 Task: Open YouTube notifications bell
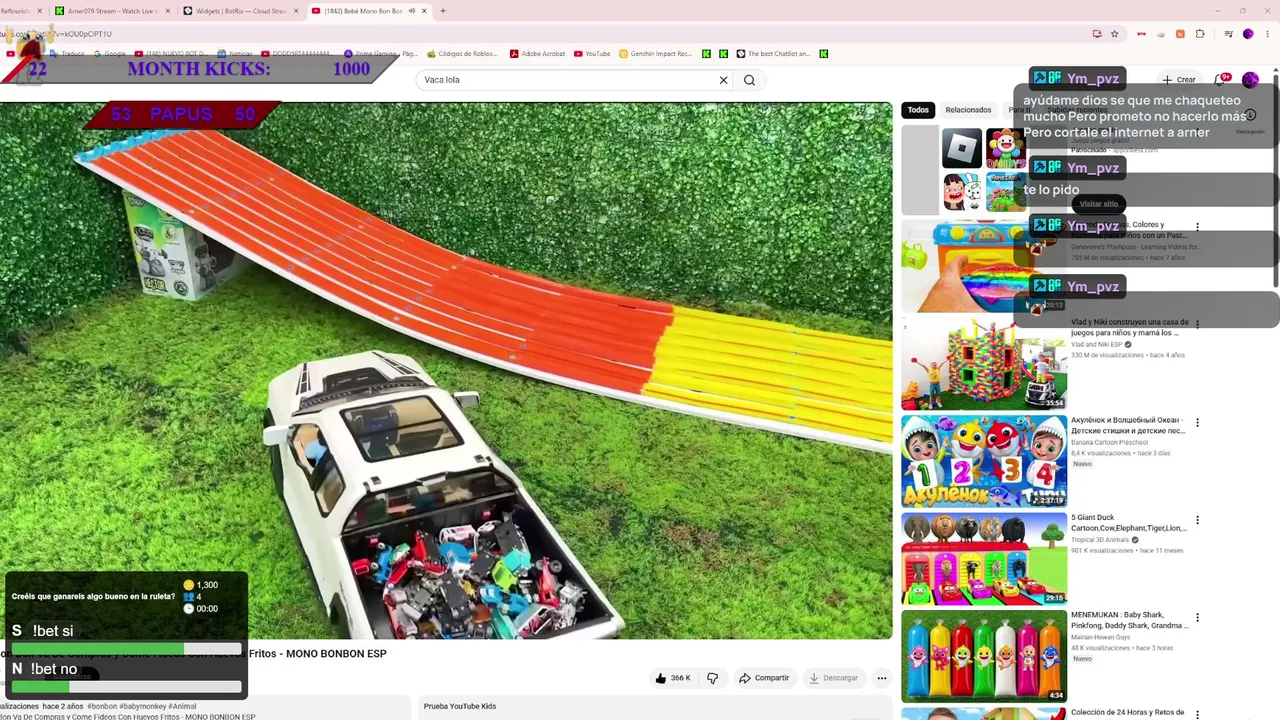click(1220, 80)
